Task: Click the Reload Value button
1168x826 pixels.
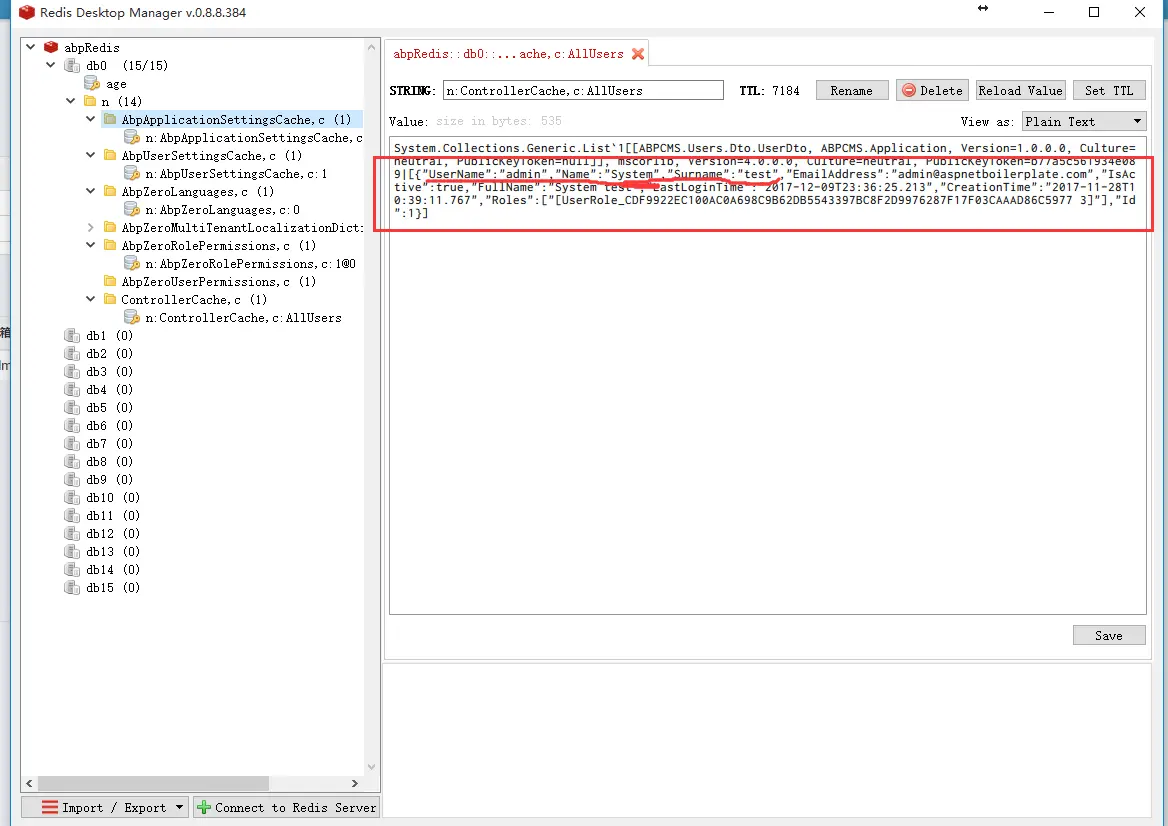Action: coord(1021,90)
